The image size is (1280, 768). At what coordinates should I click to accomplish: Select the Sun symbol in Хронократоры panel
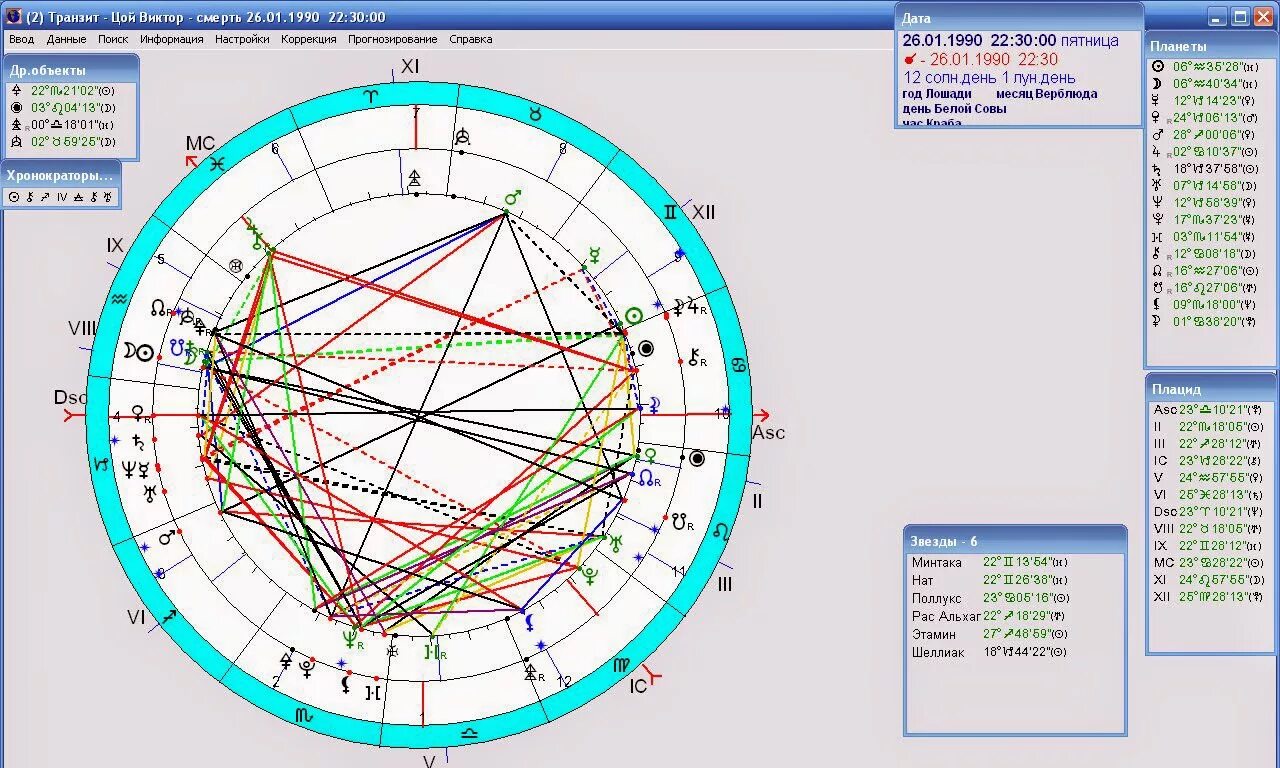[14, 197]
